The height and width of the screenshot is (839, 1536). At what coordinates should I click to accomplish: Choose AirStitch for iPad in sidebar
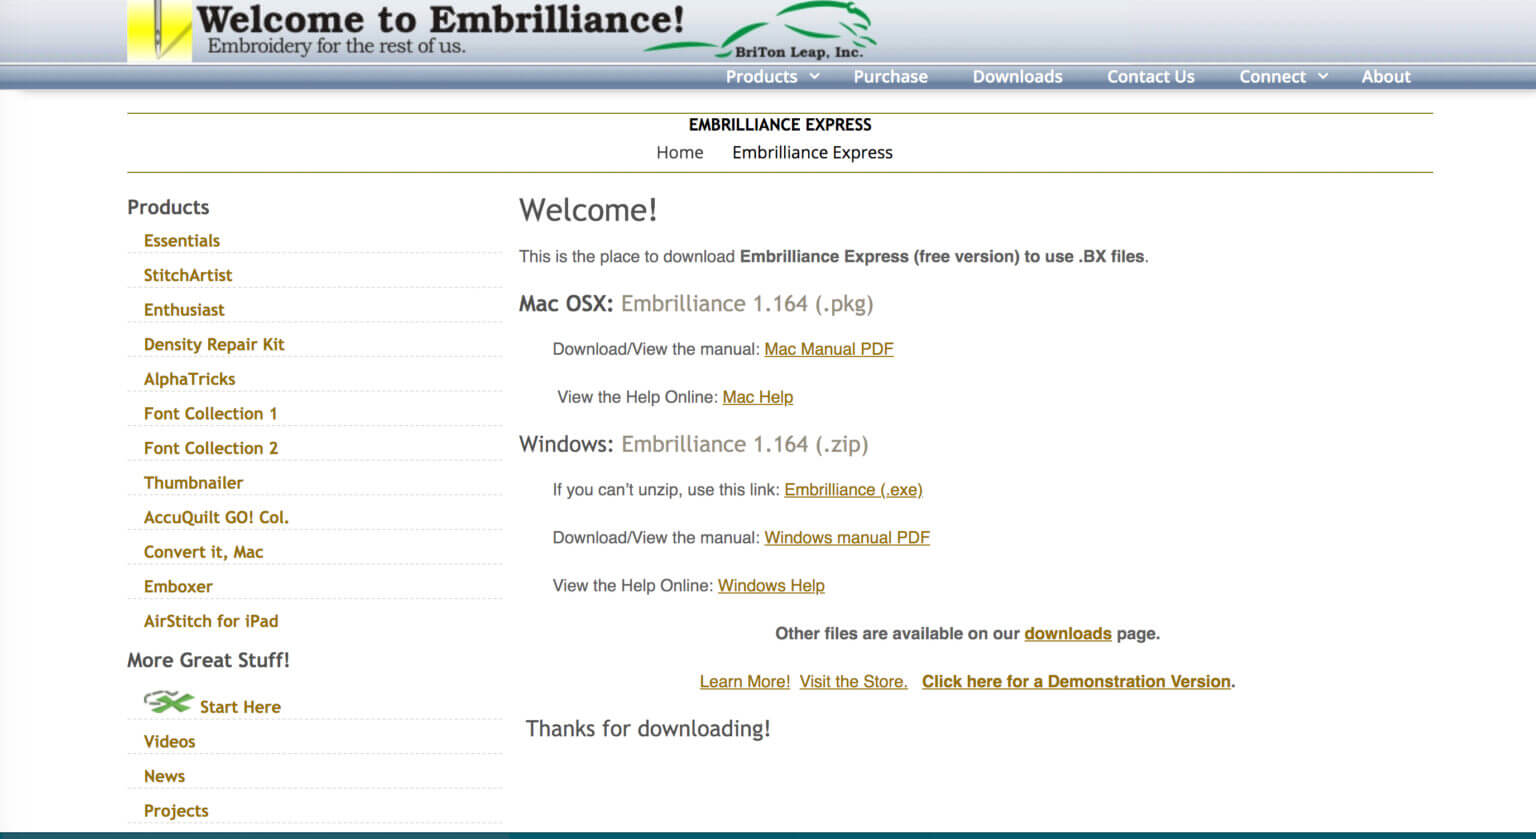coord(211,621)
